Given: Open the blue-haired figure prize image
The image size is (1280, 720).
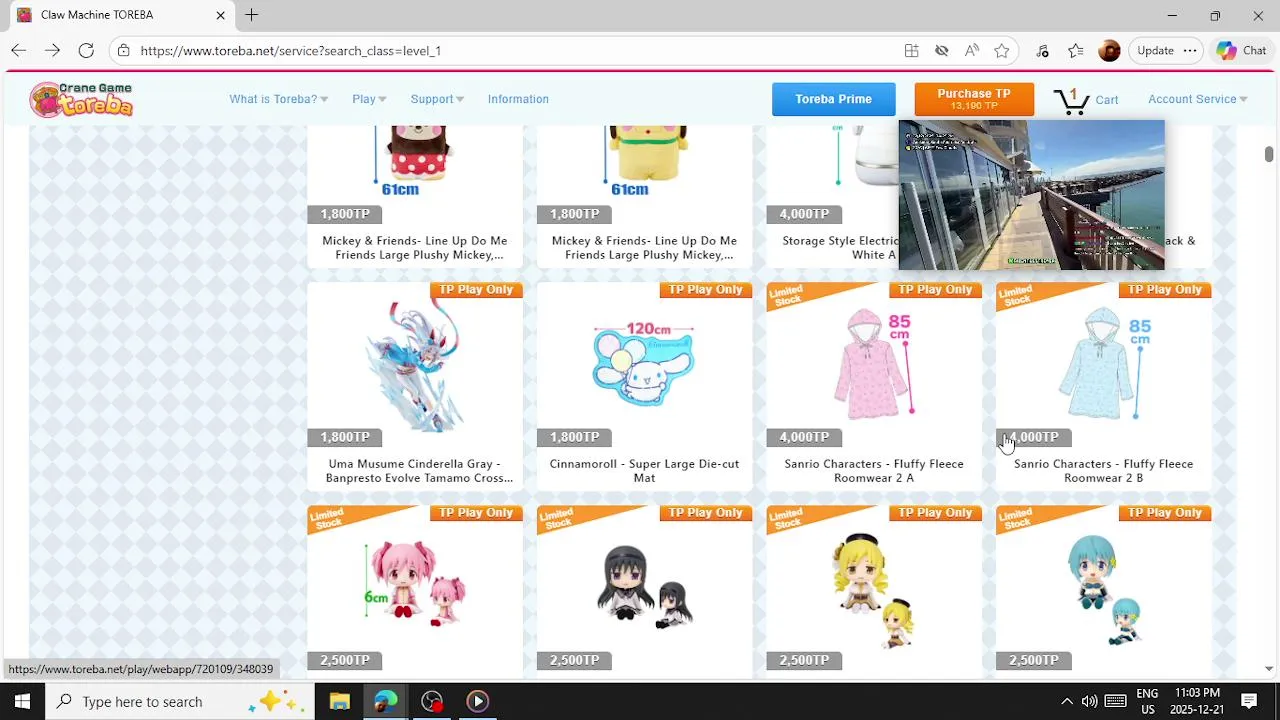Looking at the screenshot, I should pyautogui.click(x=1106, y=589).
